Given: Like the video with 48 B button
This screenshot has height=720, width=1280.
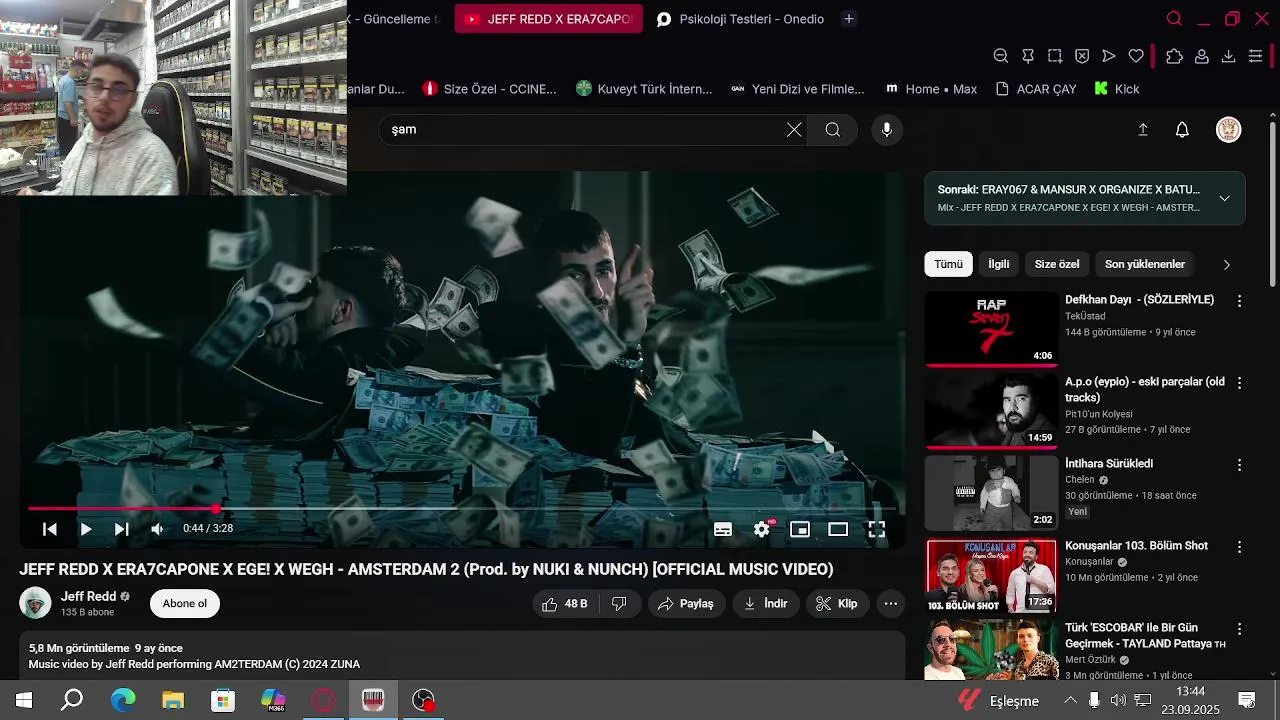Looking at the screenshot, I should tap(564, 604).
